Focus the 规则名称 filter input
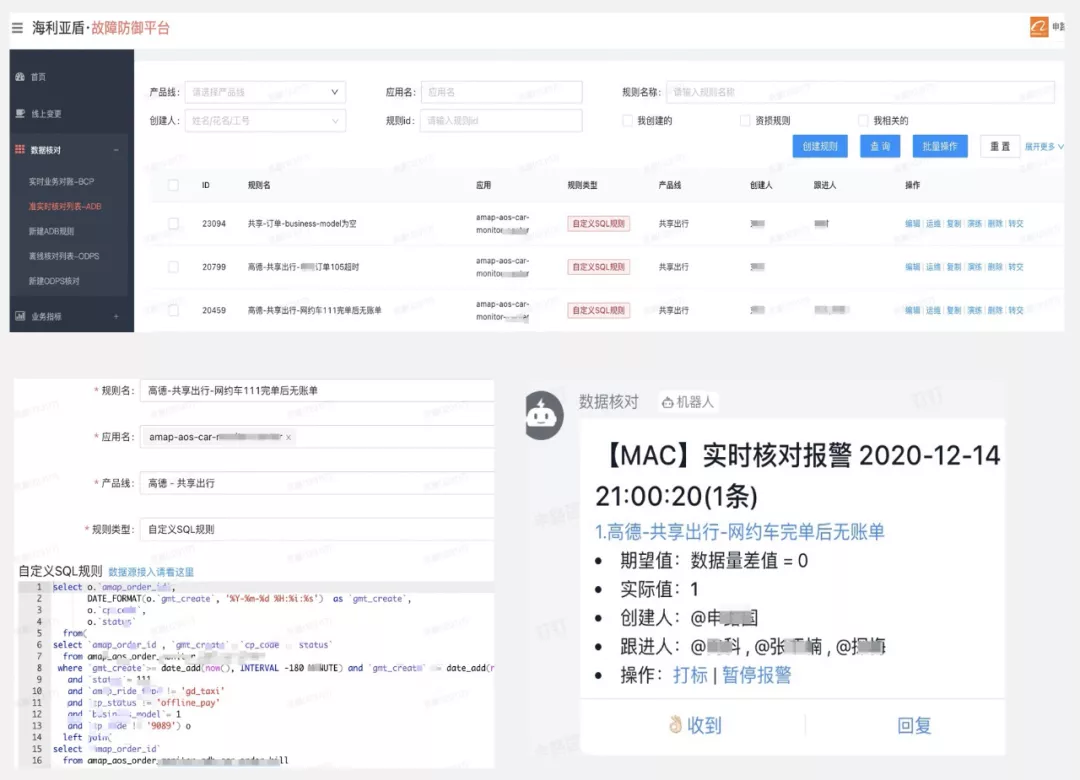1080x780 pixels. [x=860, y=92]
